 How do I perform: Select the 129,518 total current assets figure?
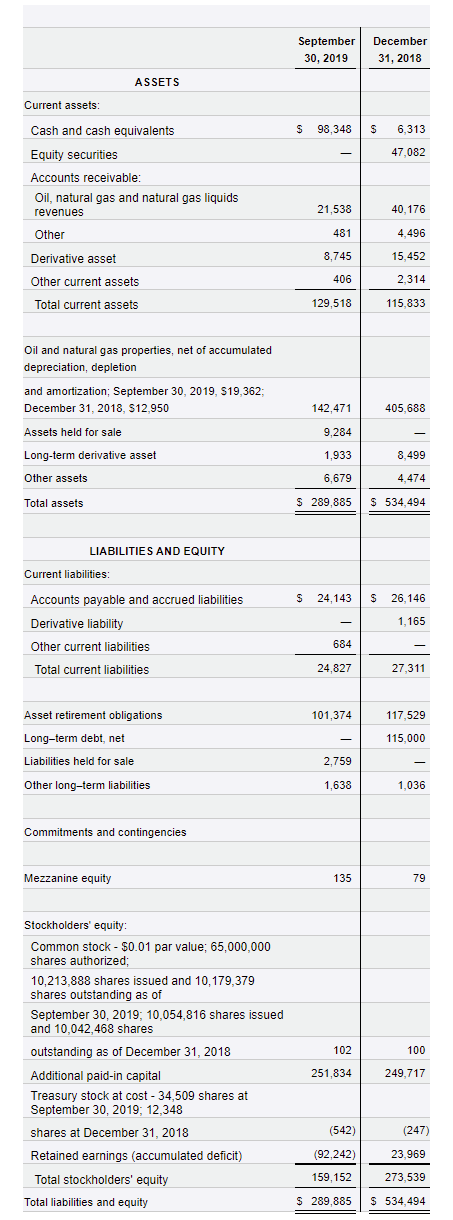(x=332, y=303)
